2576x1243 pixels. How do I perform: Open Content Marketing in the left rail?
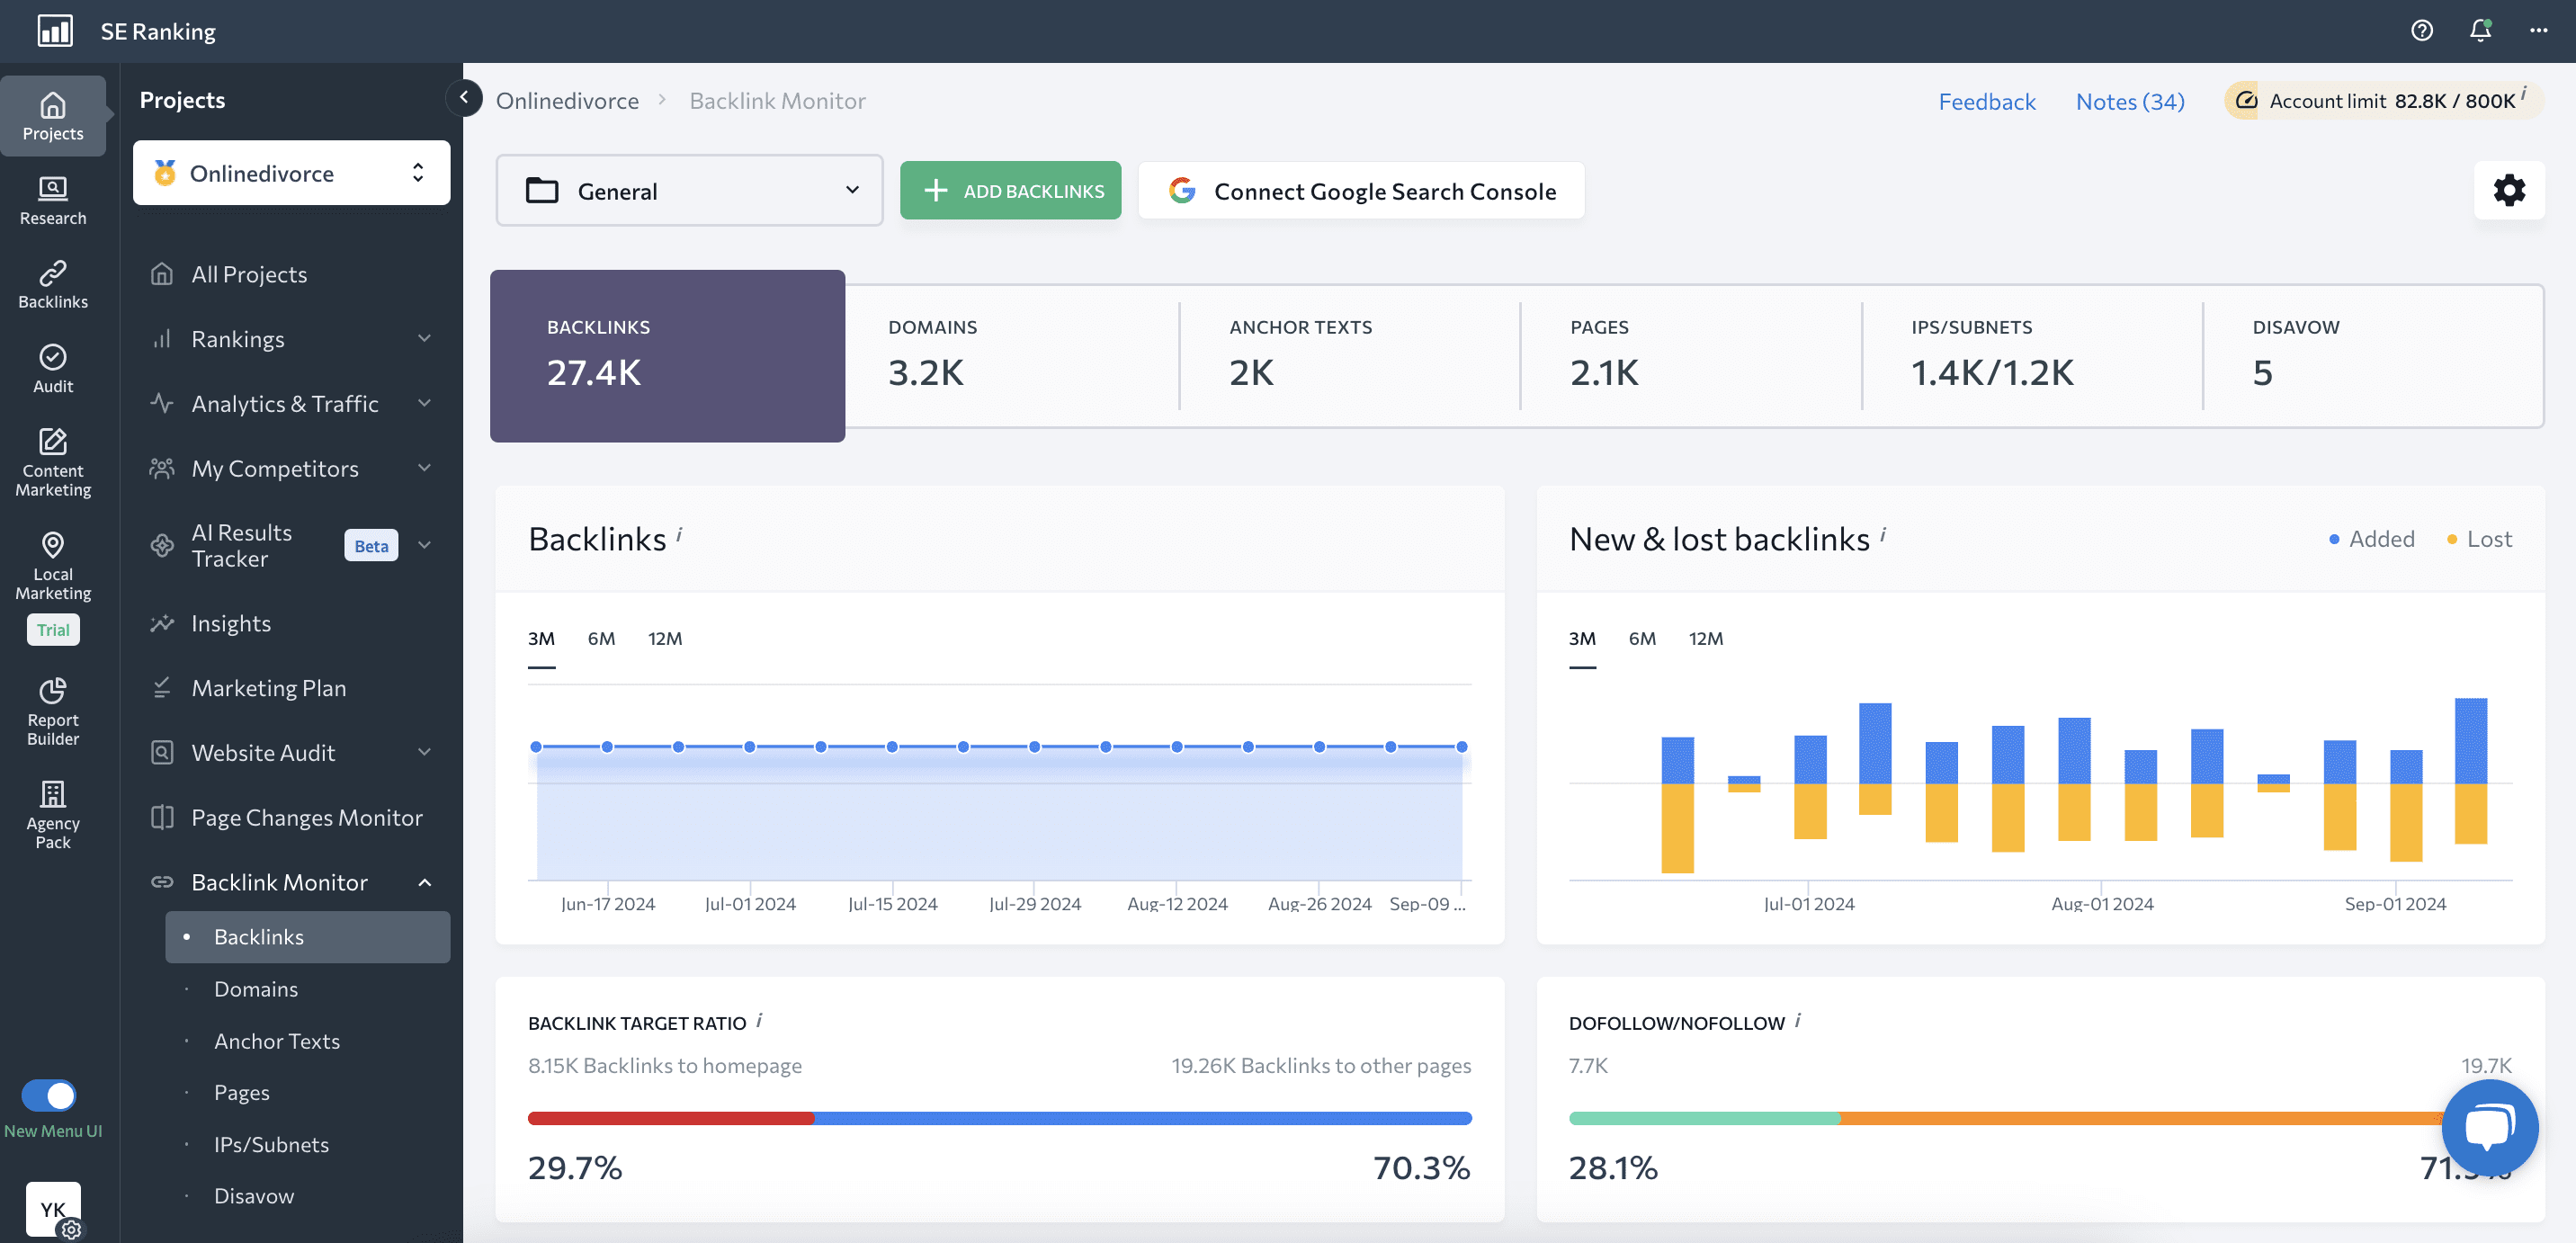point(53,463)
